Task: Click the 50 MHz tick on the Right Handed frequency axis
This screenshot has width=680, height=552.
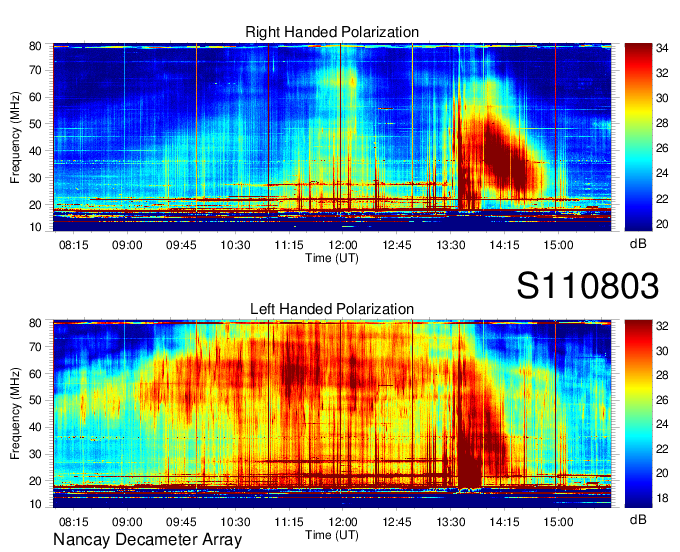Action: pos(35,124)
